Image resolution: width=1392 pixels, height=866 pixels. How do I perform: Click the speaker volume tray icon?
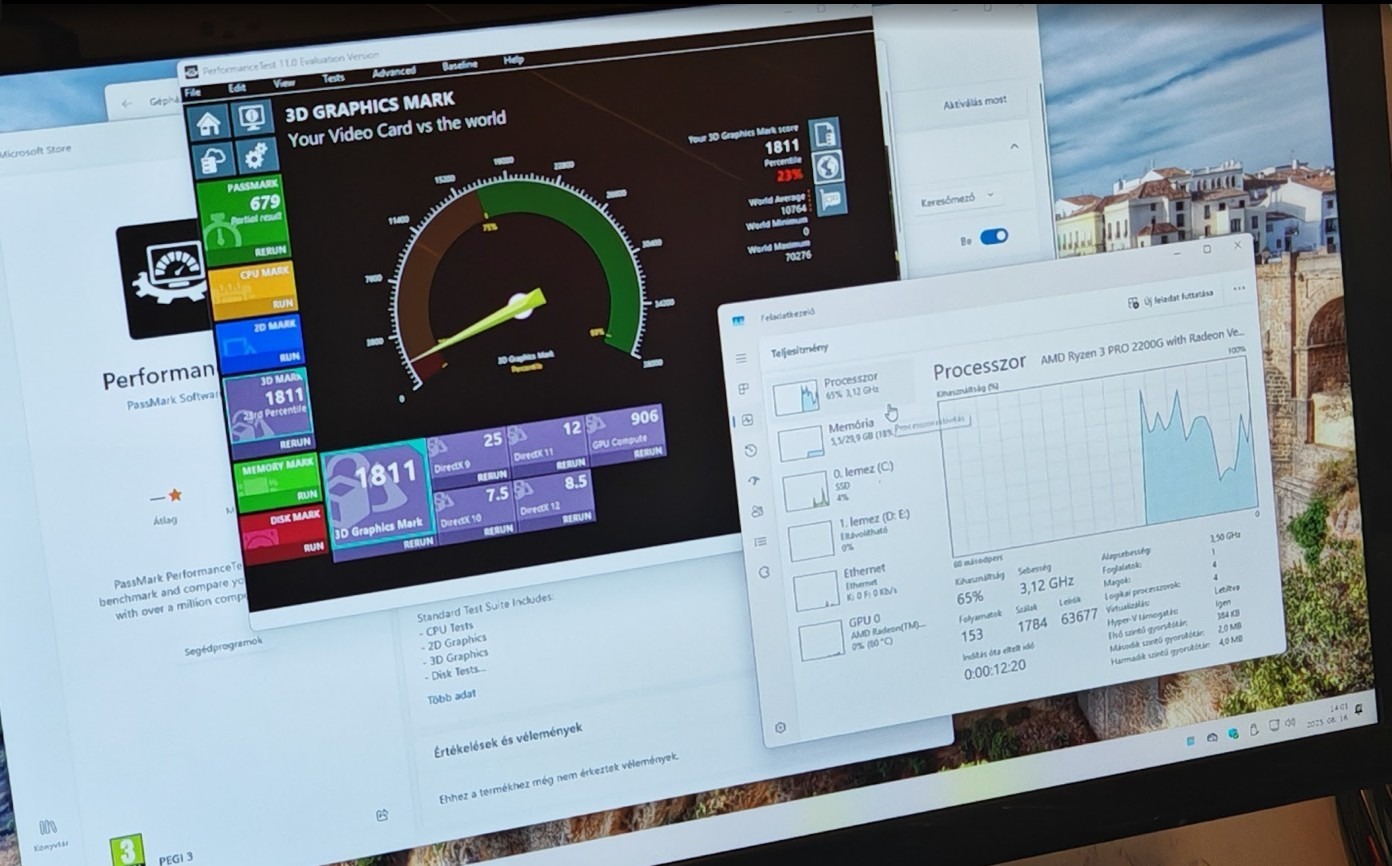(x=1290, y=724)
